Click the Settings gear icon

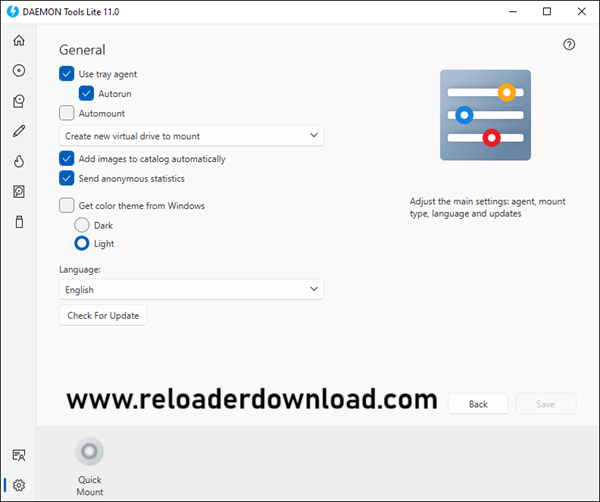19,485
